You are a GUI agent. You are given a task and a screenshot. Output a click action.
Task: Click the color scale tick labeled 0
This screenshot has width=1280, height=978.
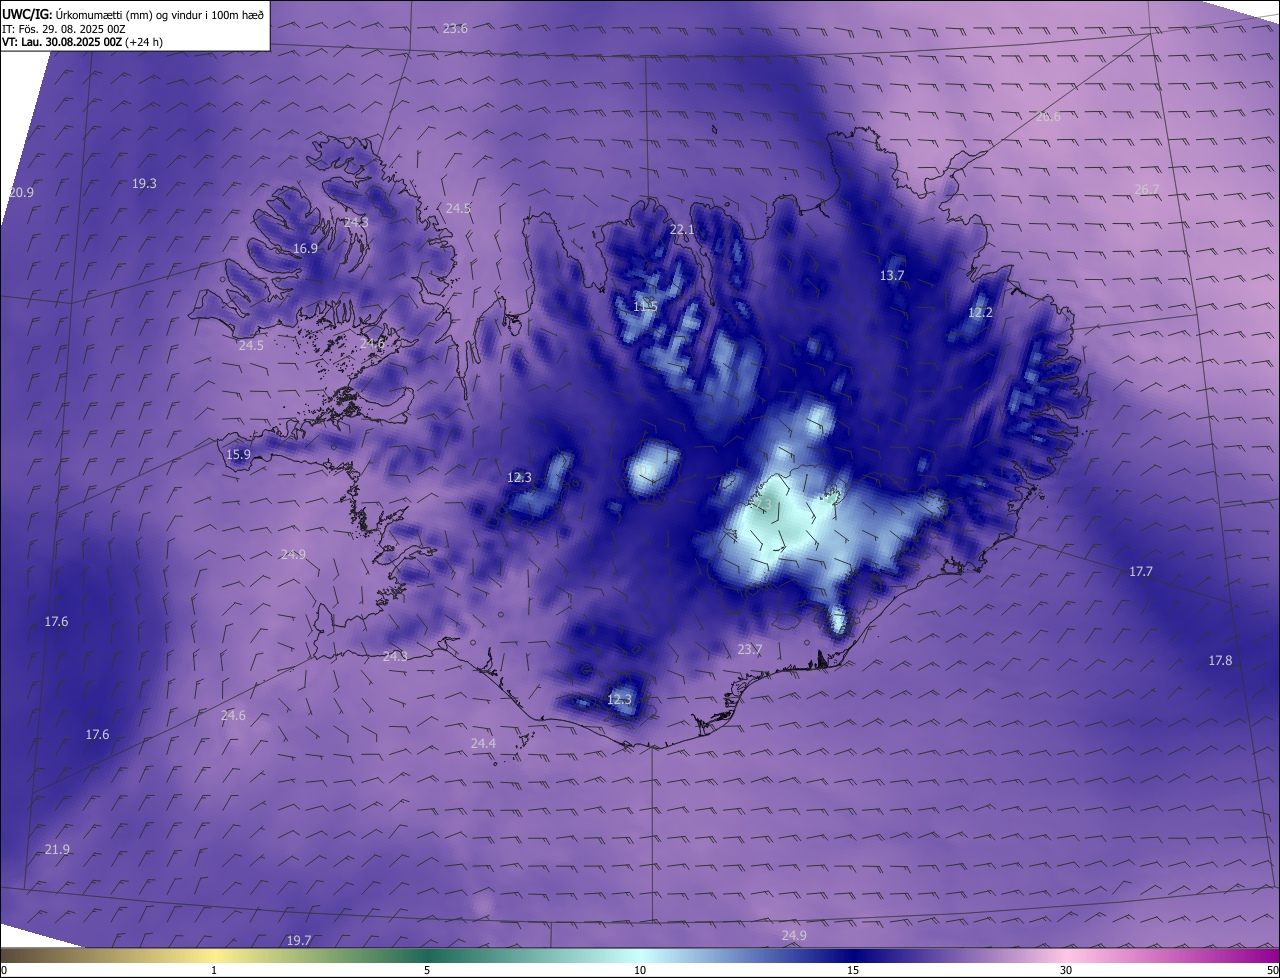click(3, 970)
